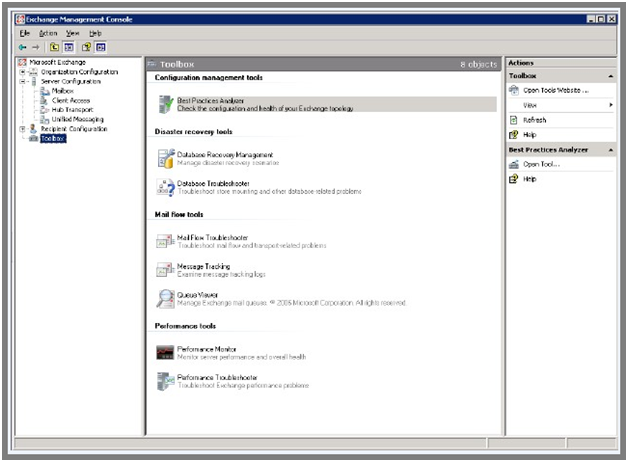This screenshot has height=462, width=628.
Task: Click the Best Practices Analyzer section Help icon
Action: (514, 179)
